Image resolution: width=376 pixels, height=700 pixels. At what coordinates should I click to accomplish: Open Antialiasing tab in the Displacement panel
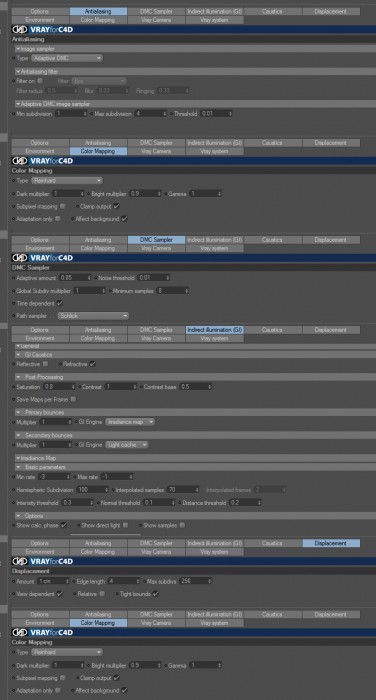click(98, 543)
